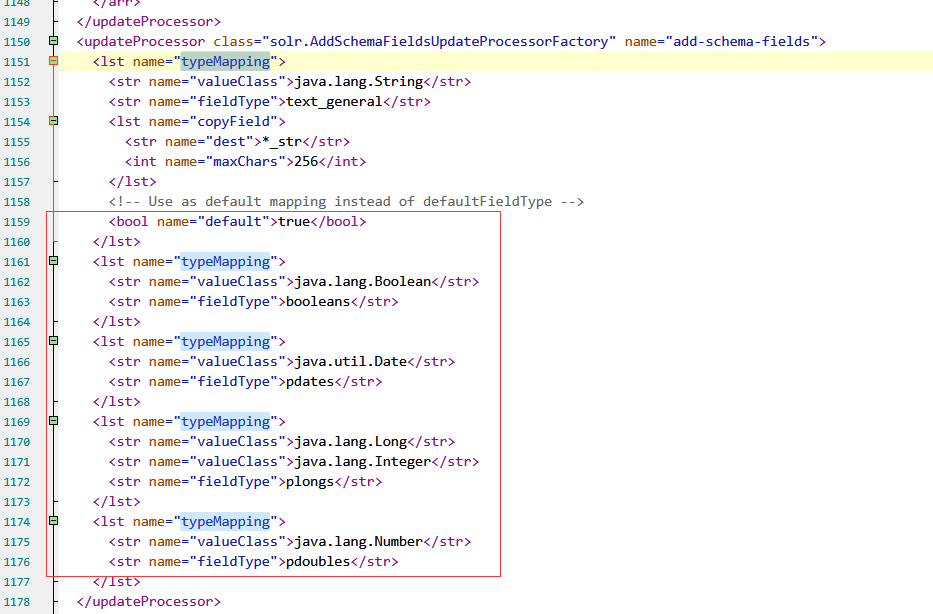Fold the Number typeMapping on line 1174
The image size is (933, 614).
click(x=53, y=521)
